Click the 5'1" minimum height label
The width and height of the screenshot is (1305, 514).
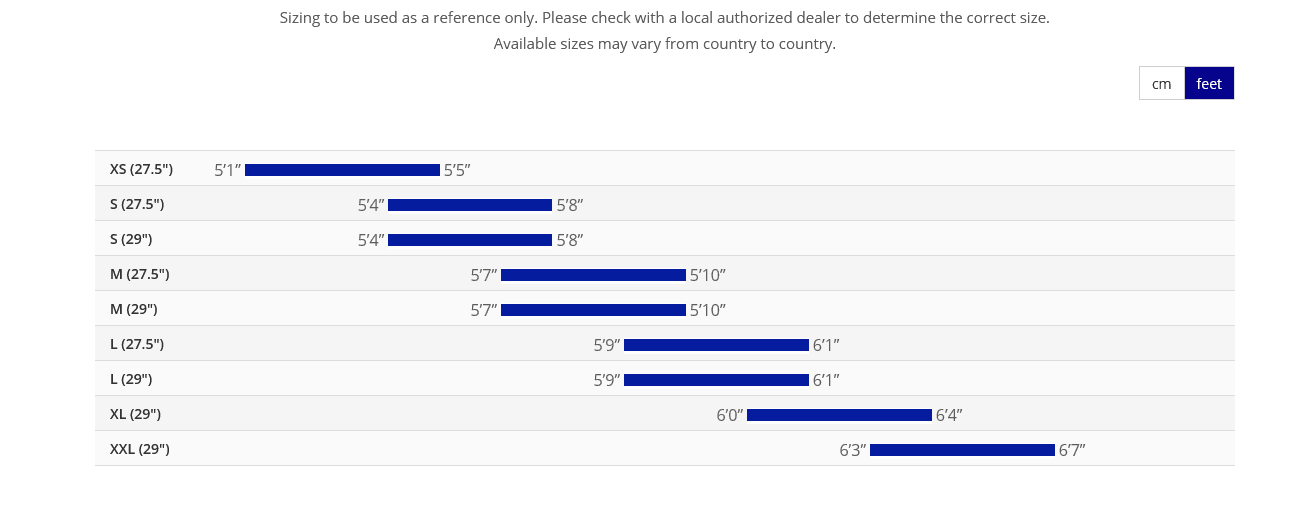228,170
